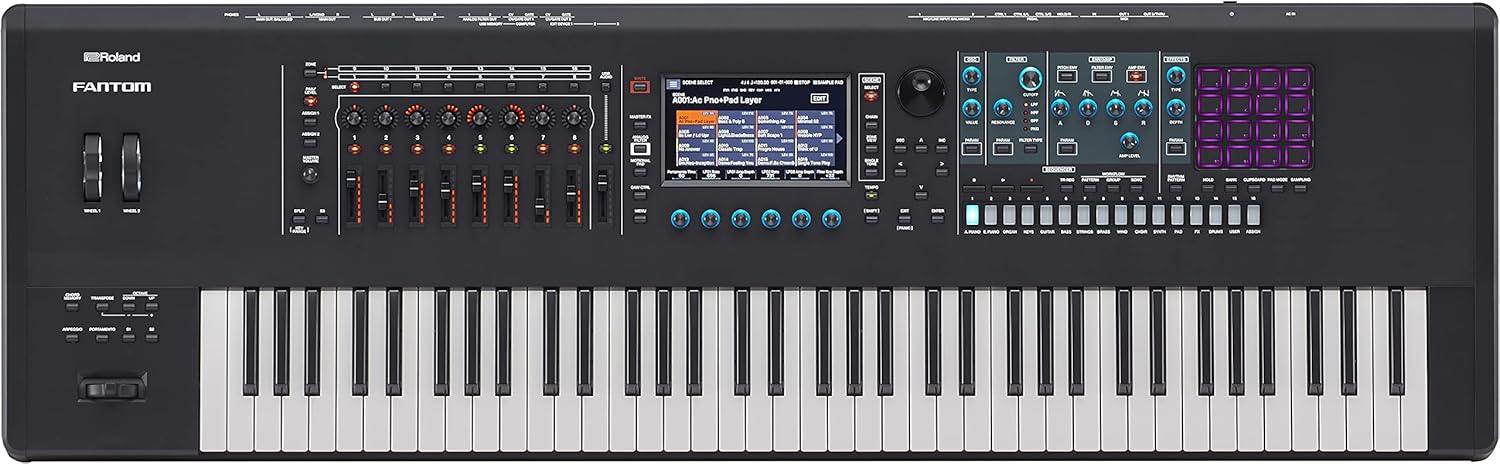
Task: Open MOTIONAL PAD with its button
Action: coord(640,172)
